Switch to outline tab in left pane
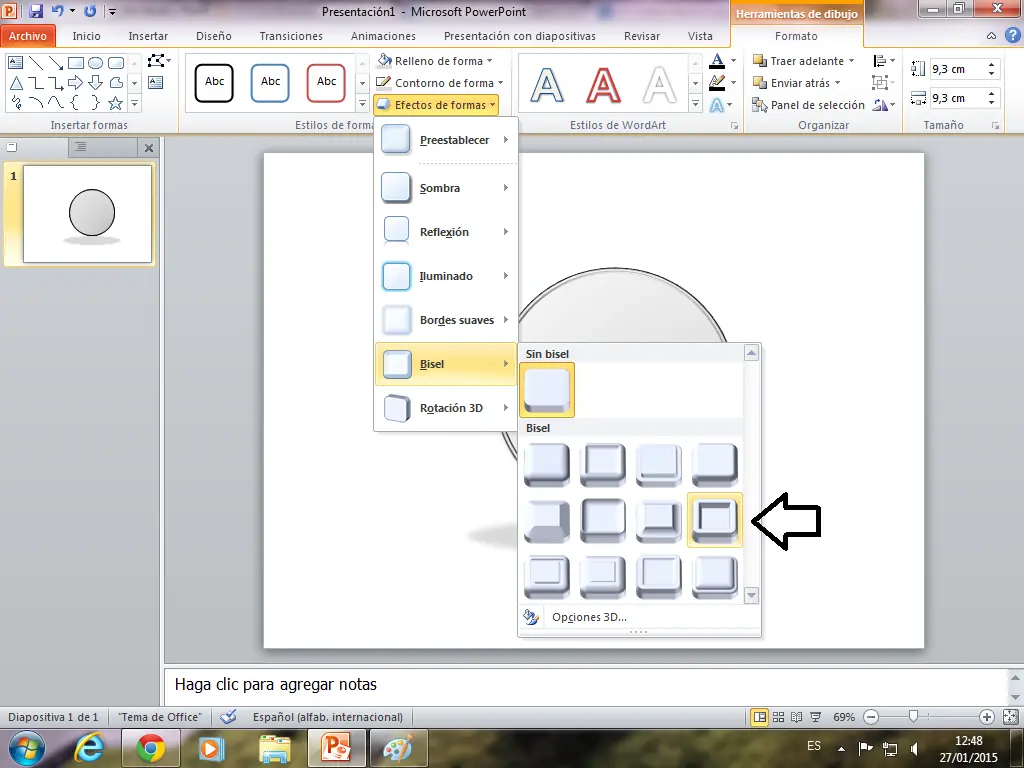1024x768 pixels. [80, 148]
